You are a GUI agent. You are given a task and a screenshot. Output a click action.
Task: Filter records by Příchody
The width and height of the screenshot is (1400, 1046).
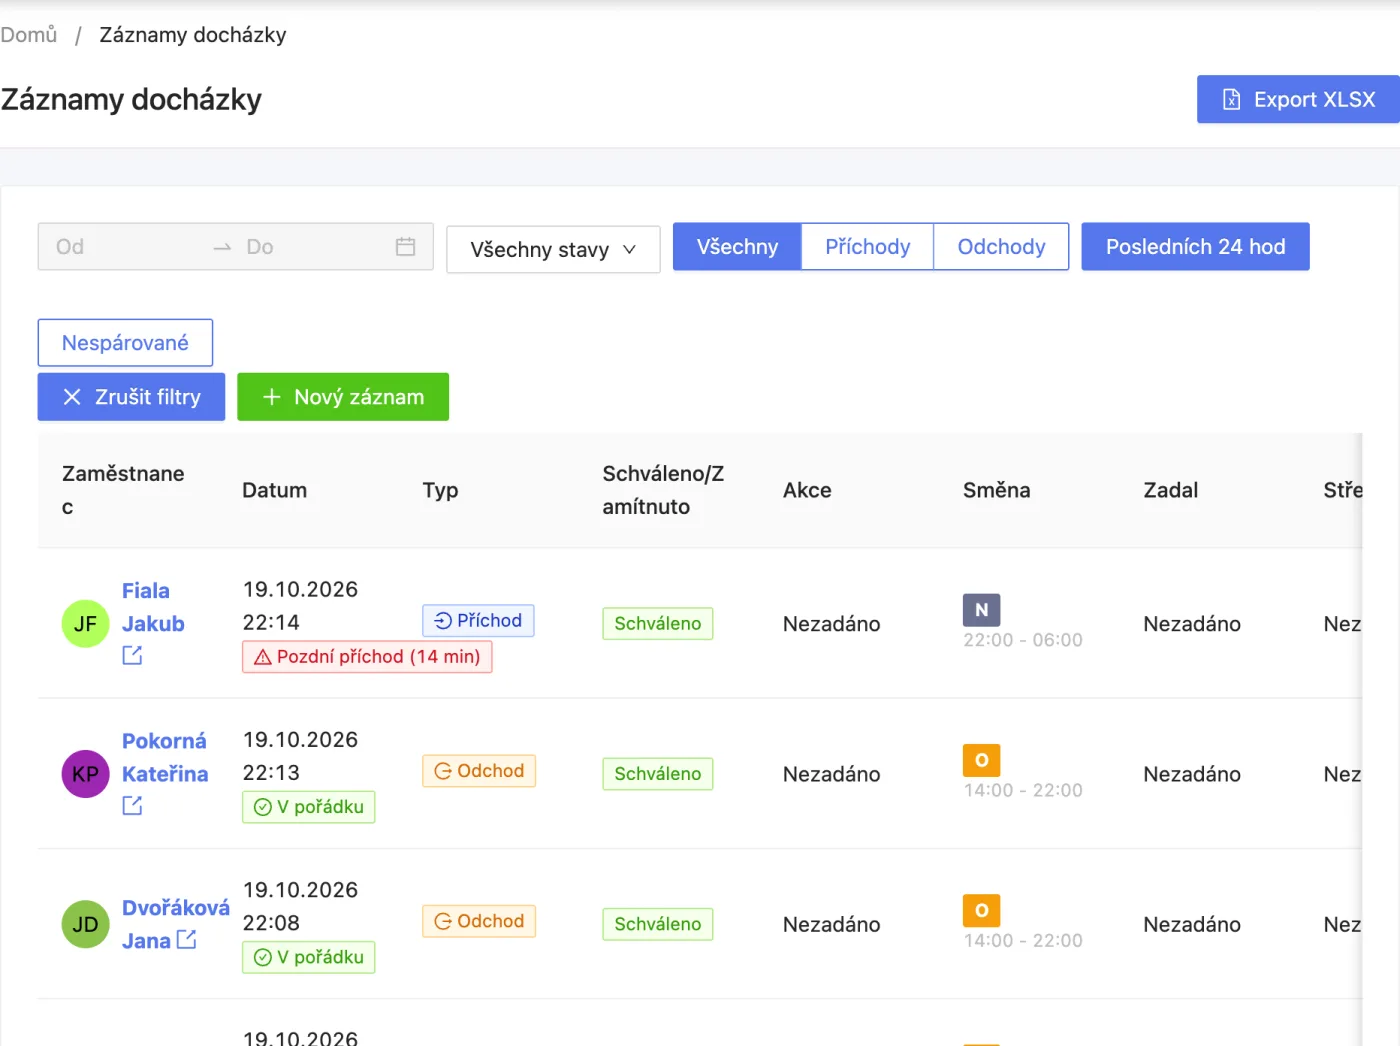[x=867, y=247]
